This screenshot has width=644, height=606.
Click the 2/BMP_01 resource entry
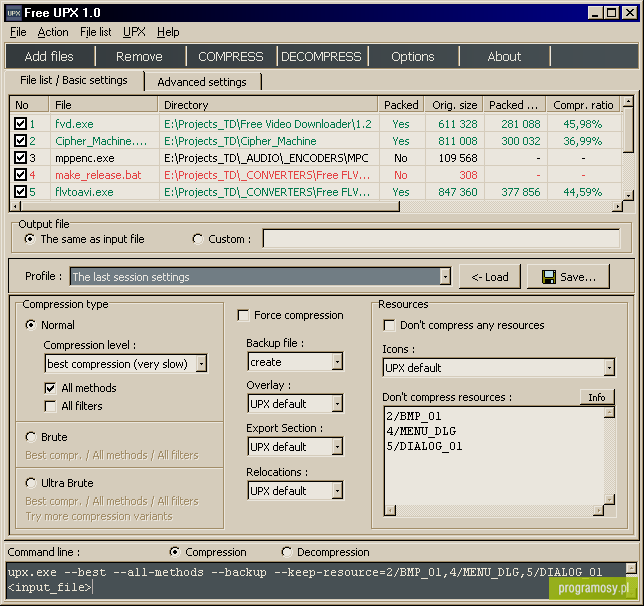point(414,416)
